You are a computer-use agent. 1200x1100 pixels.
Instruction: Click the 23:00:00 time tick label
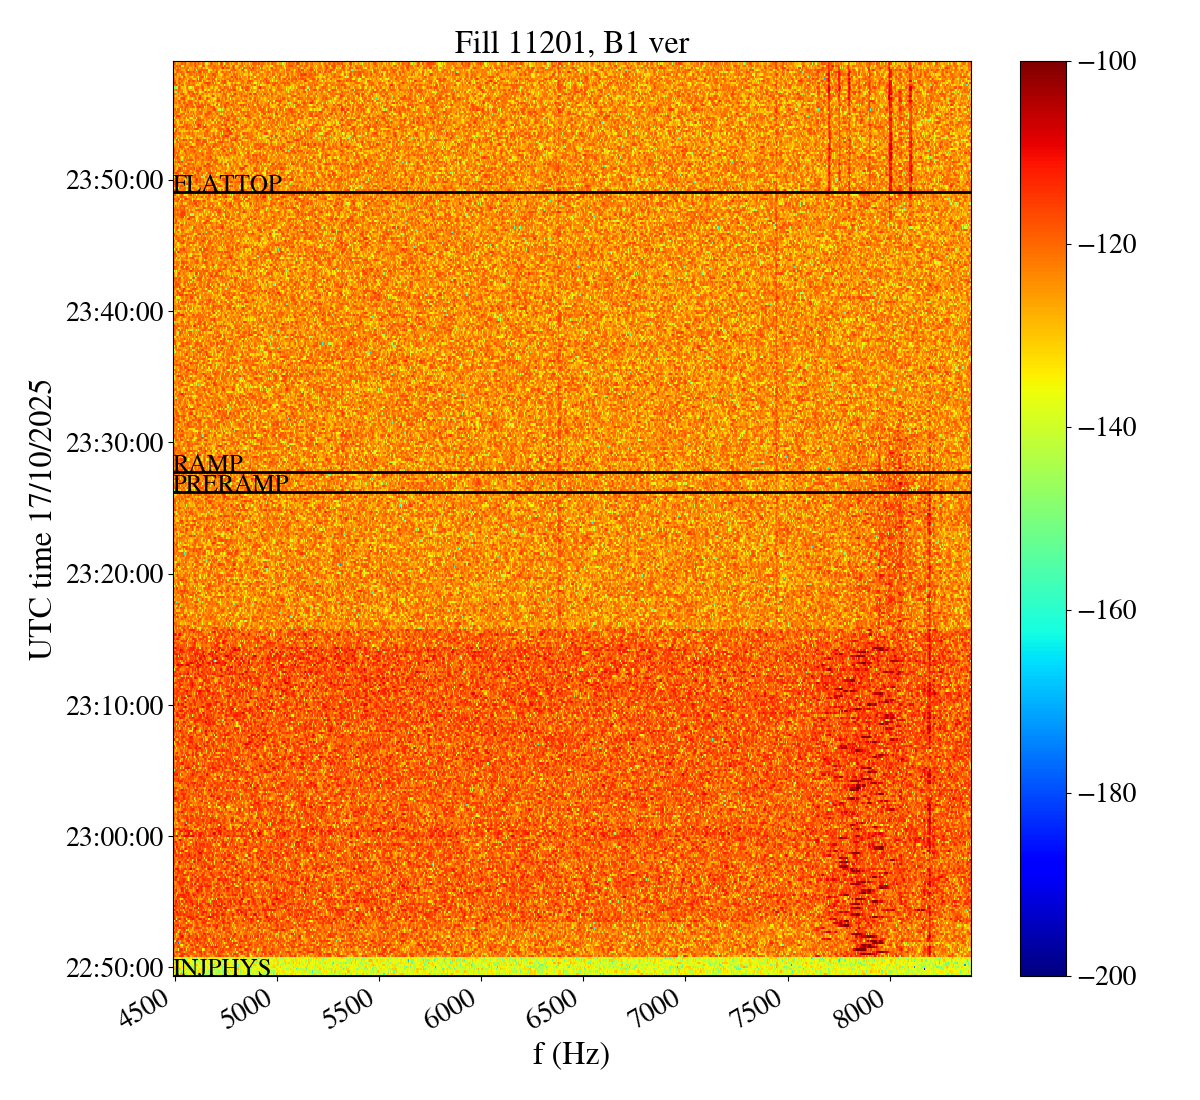coord(114,837)
